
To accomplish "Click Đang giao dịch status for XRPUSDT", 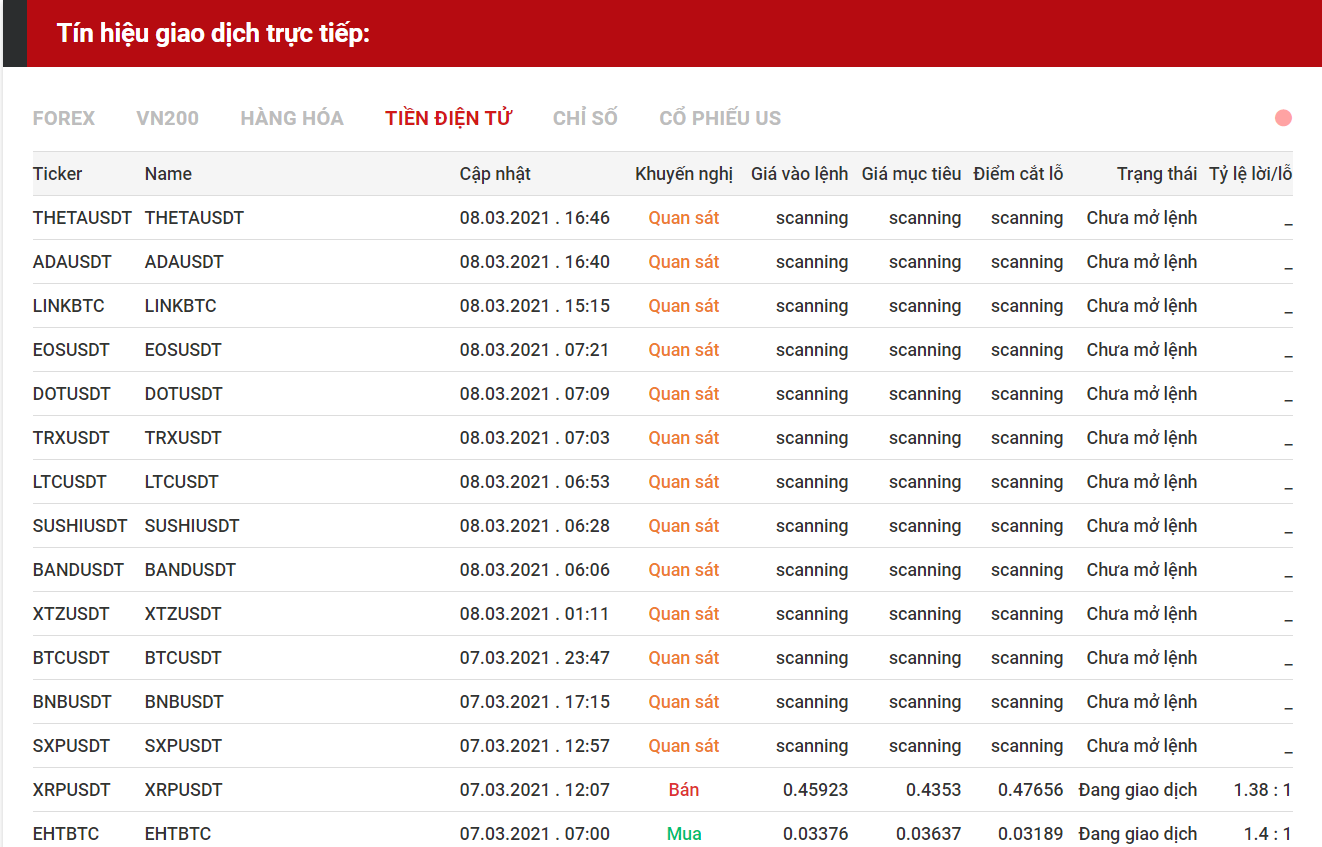I will pos(1138,790).
